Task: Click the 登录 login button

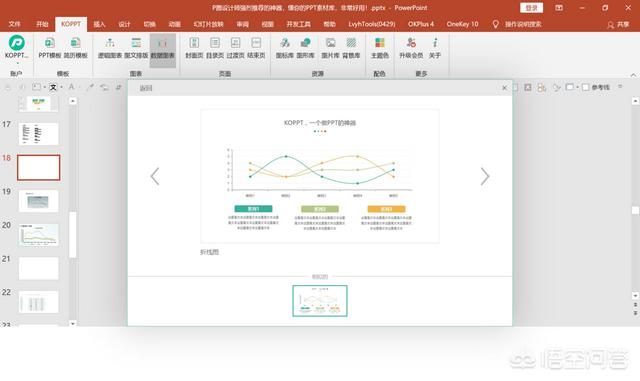Action: [x=531, y=8]
